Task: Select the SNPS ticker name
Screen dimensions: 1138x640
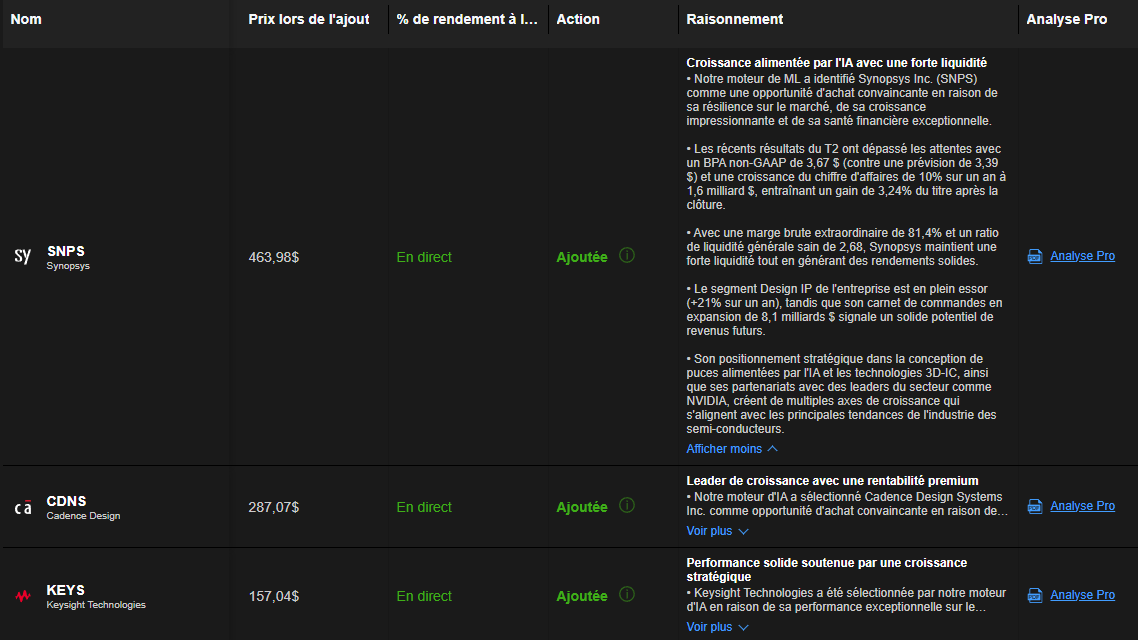Action: coord(65,251)
